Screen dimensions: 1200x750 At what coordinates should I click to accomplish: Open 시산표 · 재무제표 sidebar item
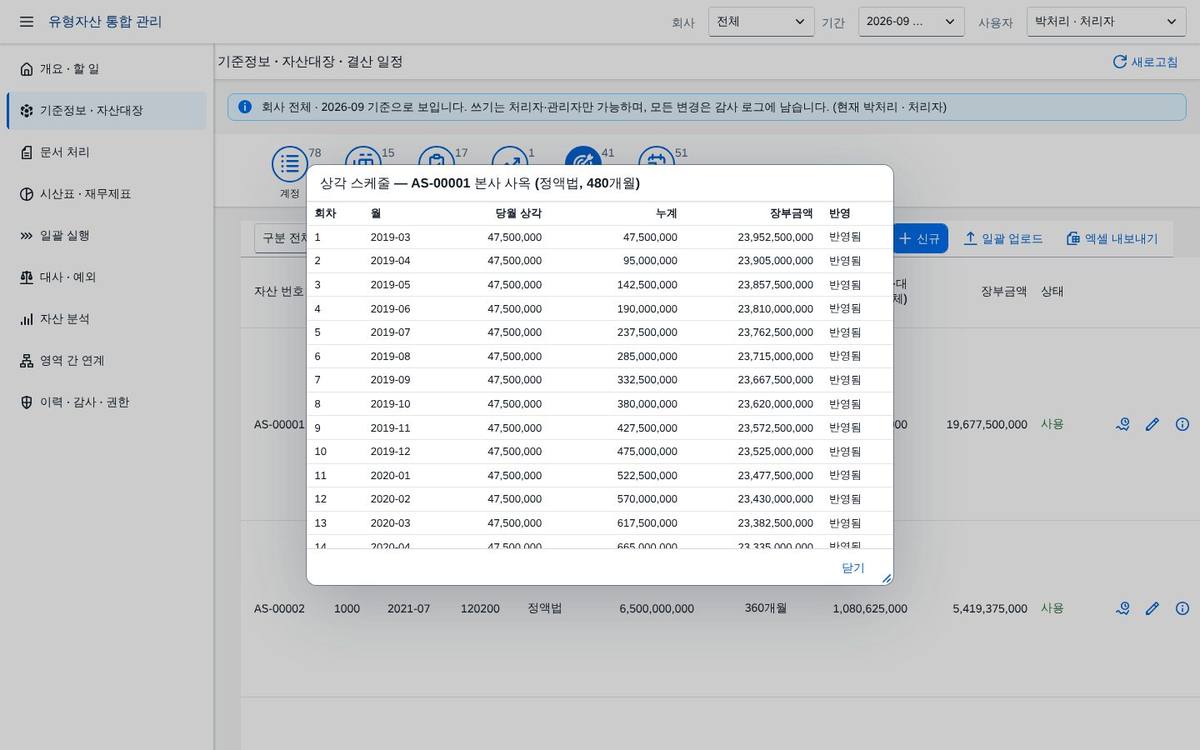click(106, 194)
